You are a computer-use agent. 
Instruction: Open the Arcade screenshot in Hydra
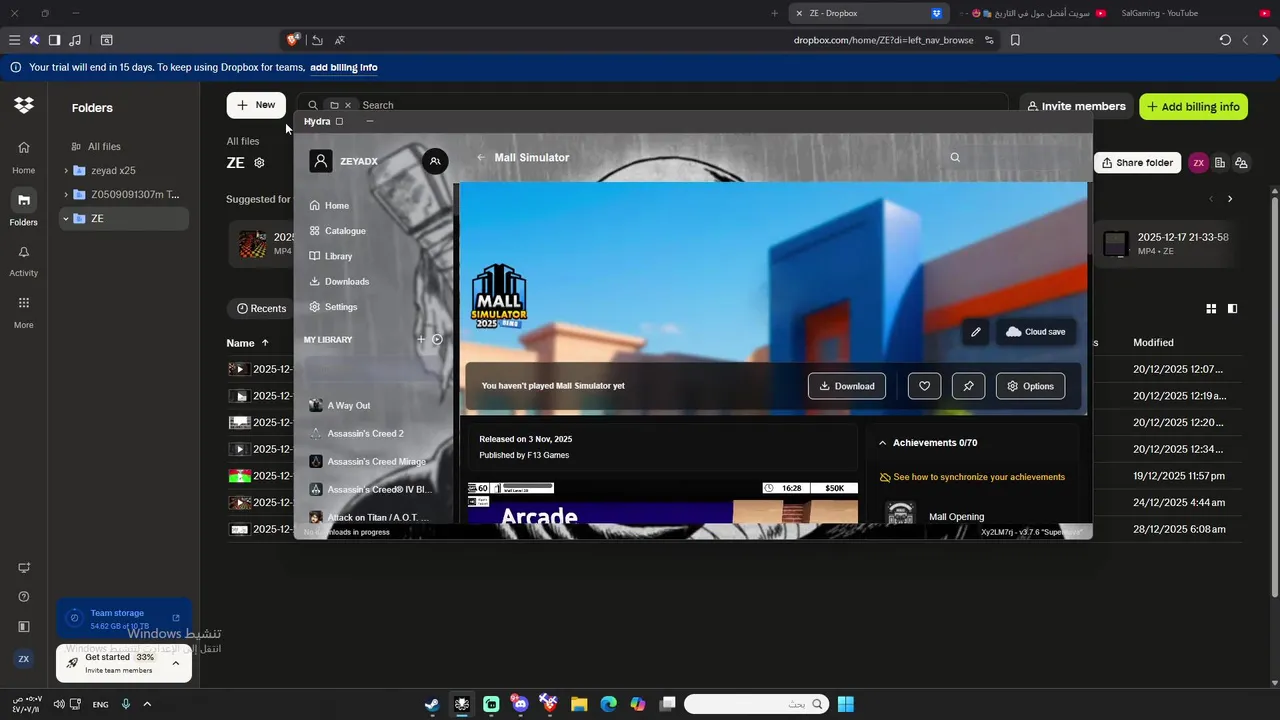tap(663, 503)
